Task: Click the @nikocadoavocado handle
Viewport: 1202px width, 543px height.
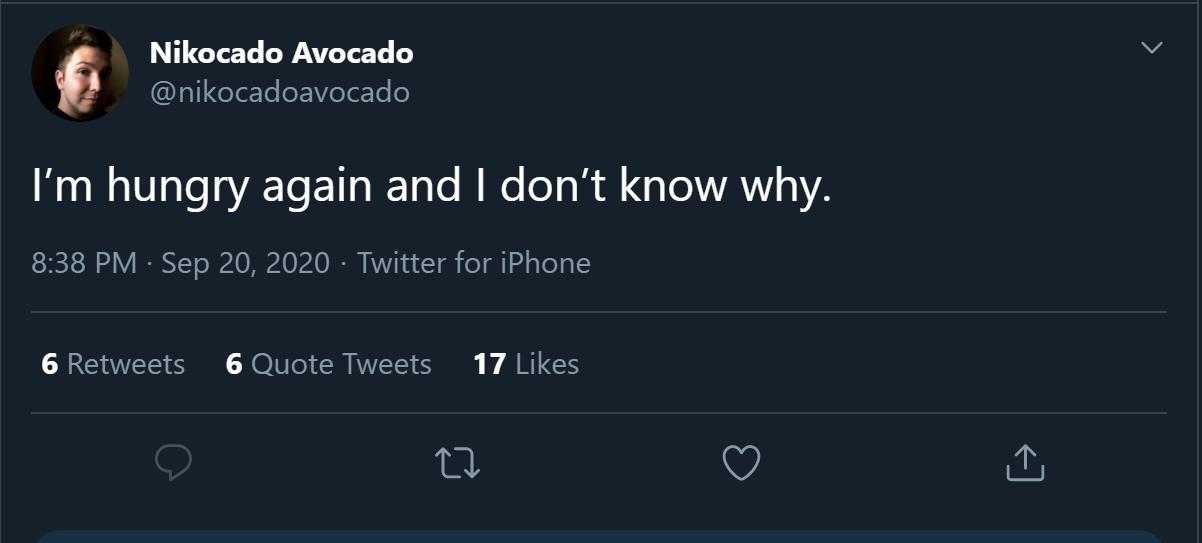Action: [279, 92]
